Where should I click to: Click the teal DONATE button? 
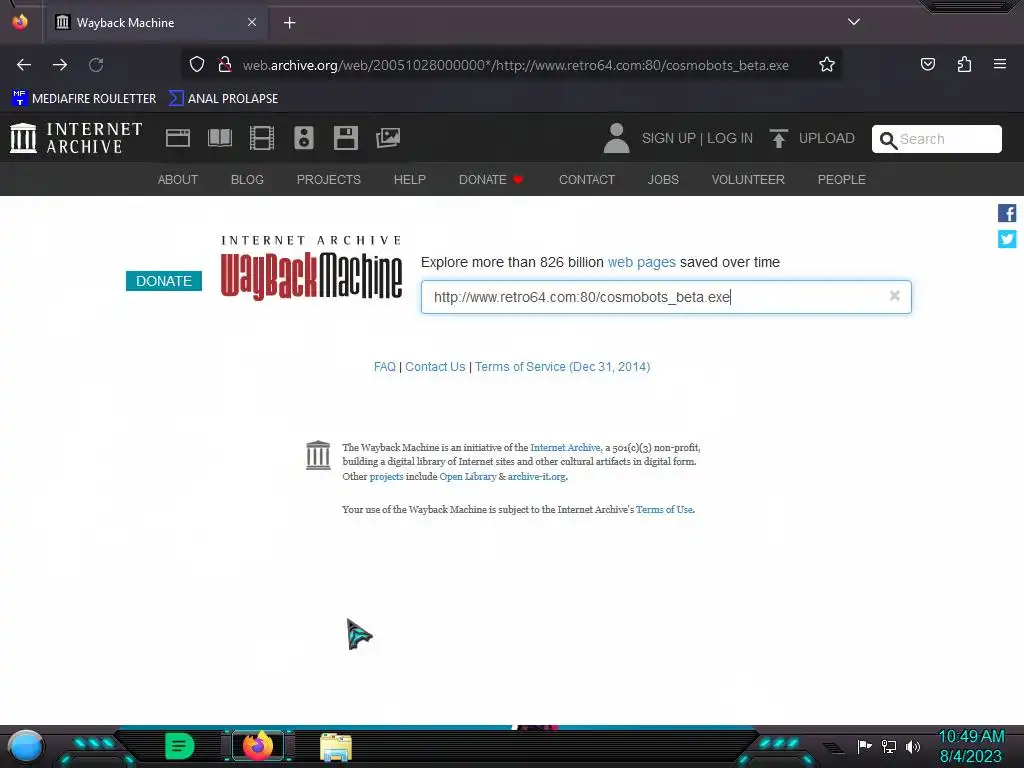click(x=164, y=281)
